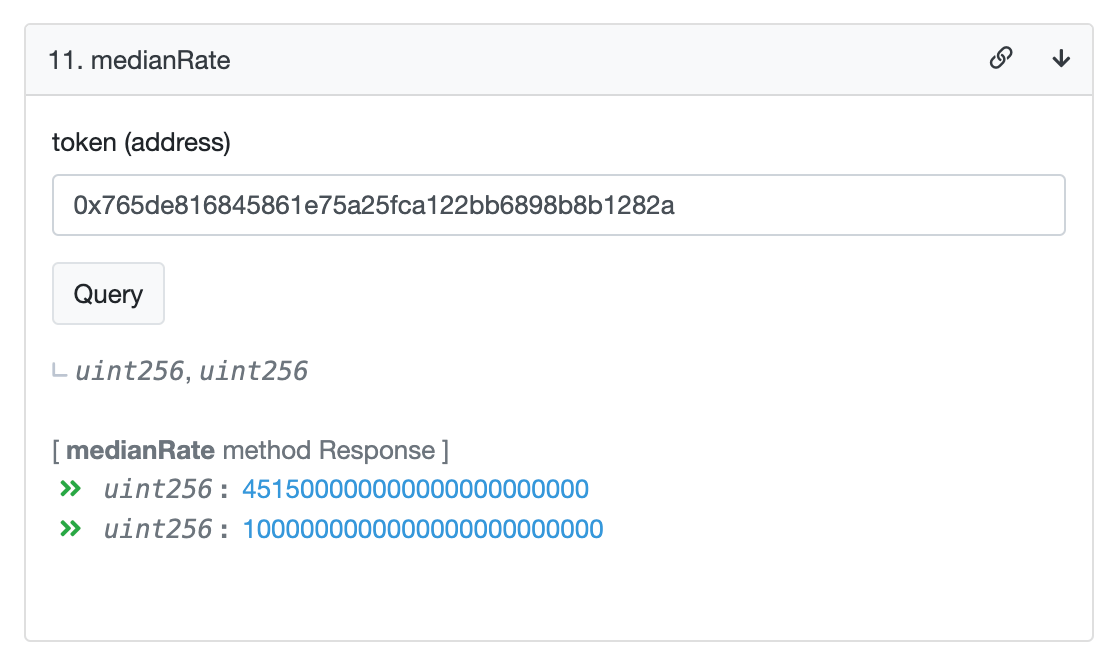Click the 11. medianRate header title

tap(139, 60)
